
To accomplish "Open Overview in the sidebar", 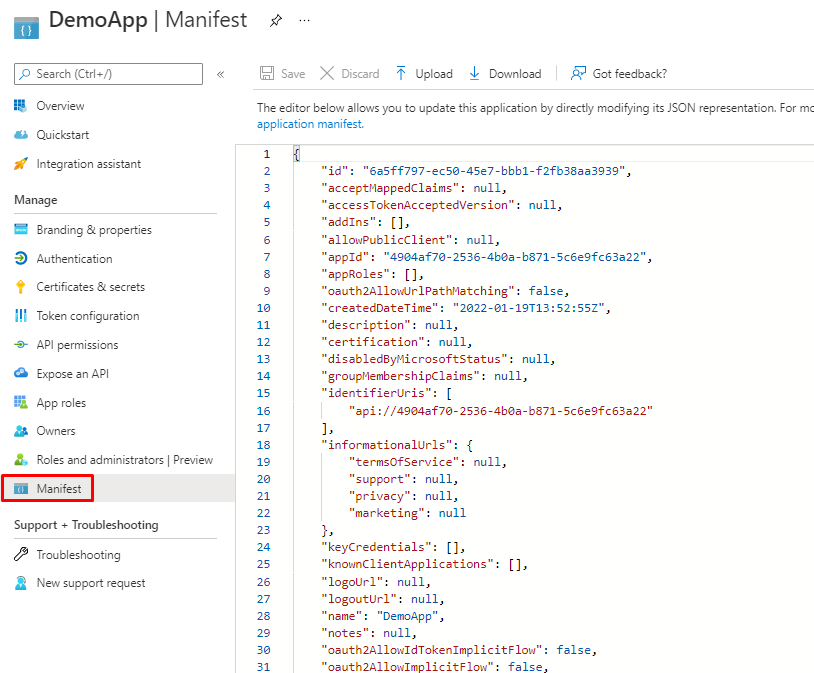I will click(x=60, y=106).
